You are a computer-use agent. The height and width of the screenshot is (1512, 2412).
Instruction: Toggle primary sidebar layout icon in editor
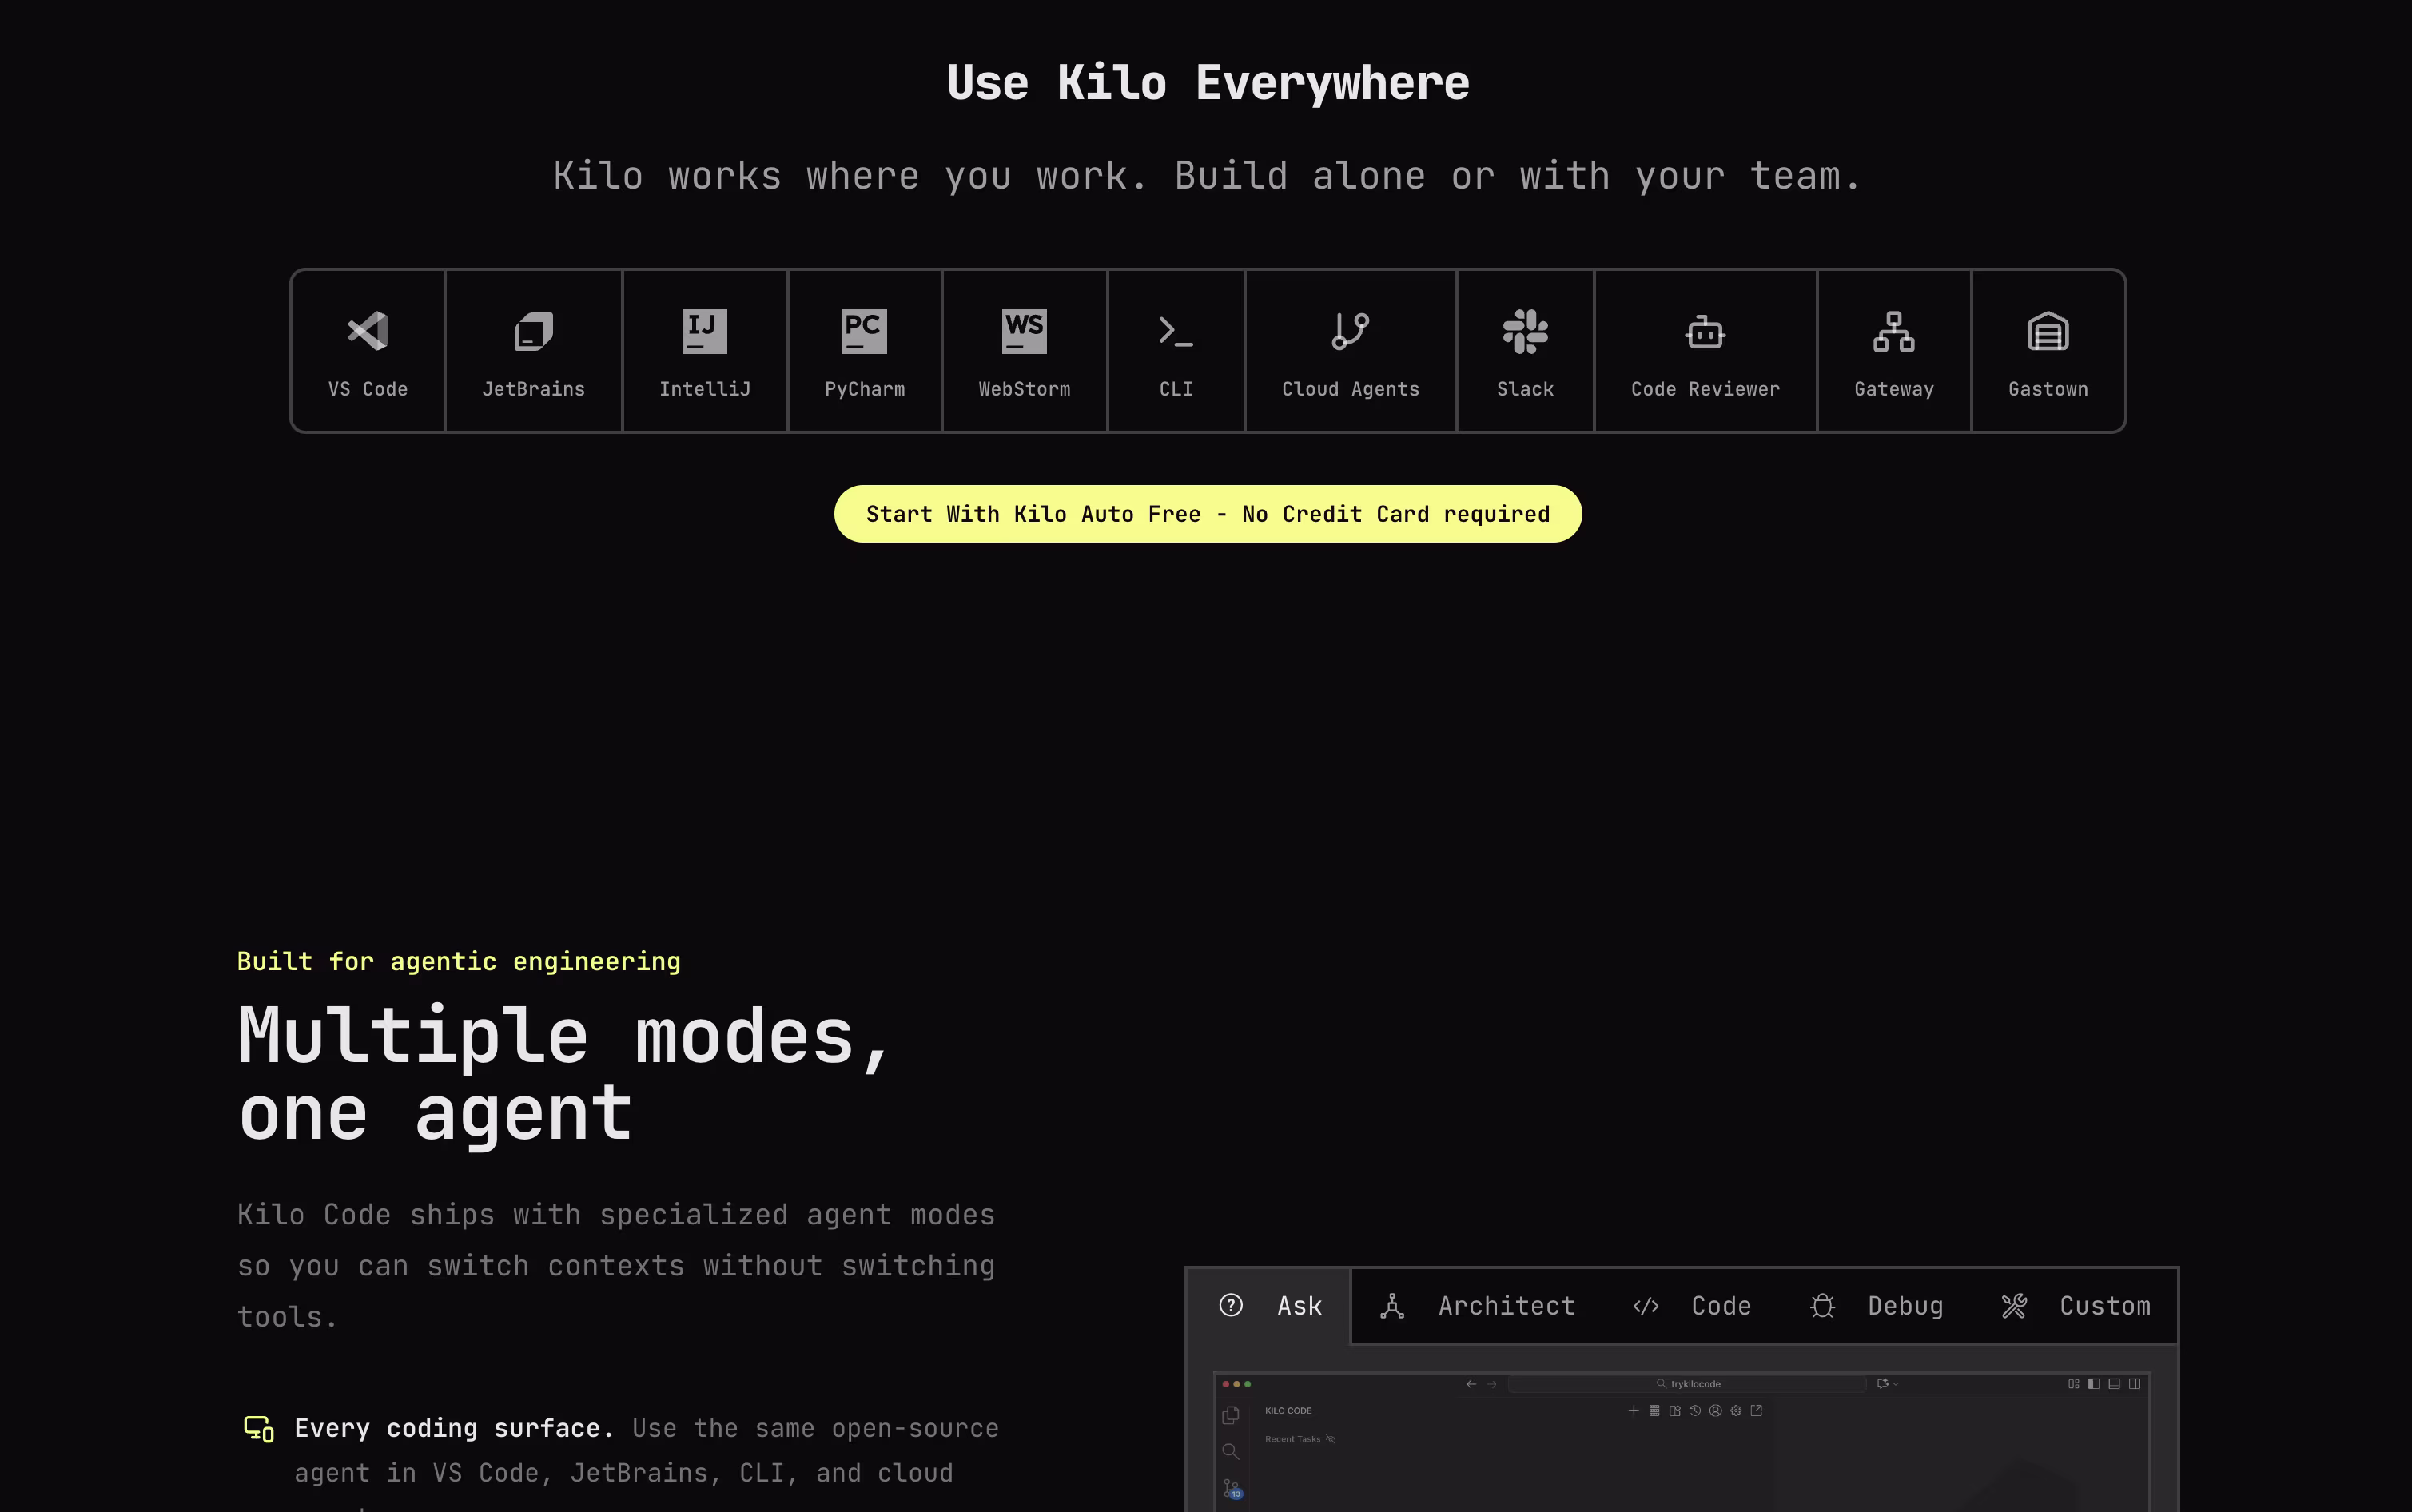pyautogui.click(x=2094, y=1384)
